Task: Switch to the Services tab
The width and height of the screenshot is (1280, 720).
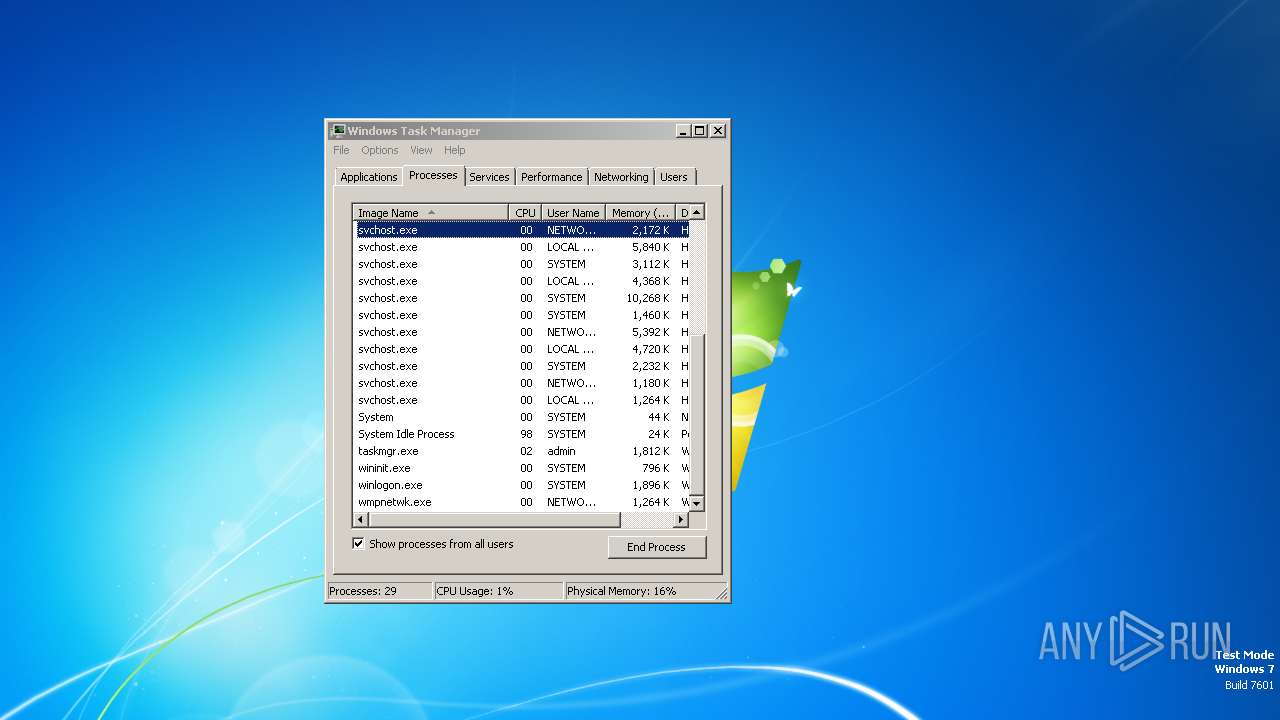Action: [x=489, y=177]
